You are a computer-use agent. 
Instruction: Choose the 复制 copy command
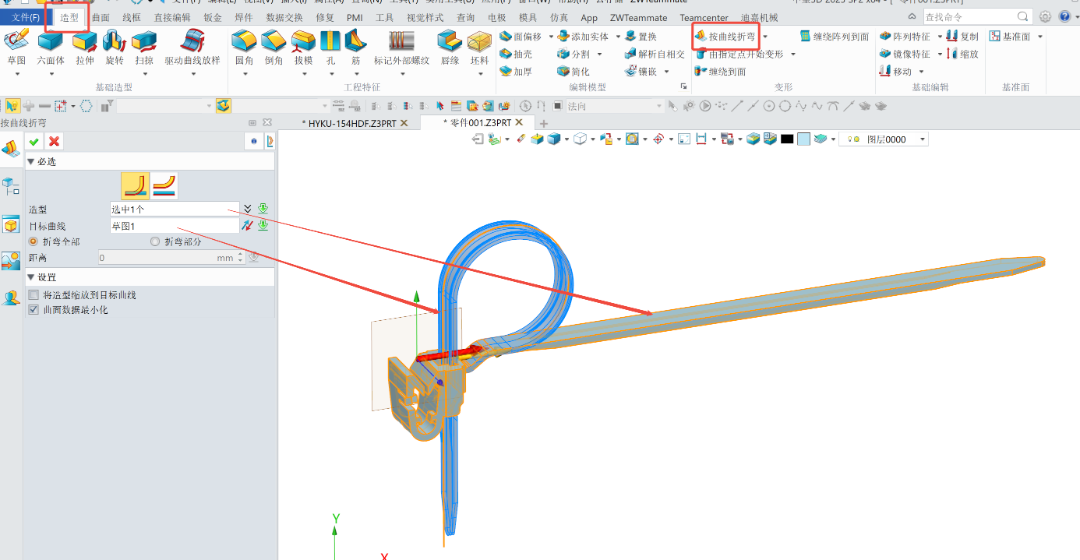963,37
